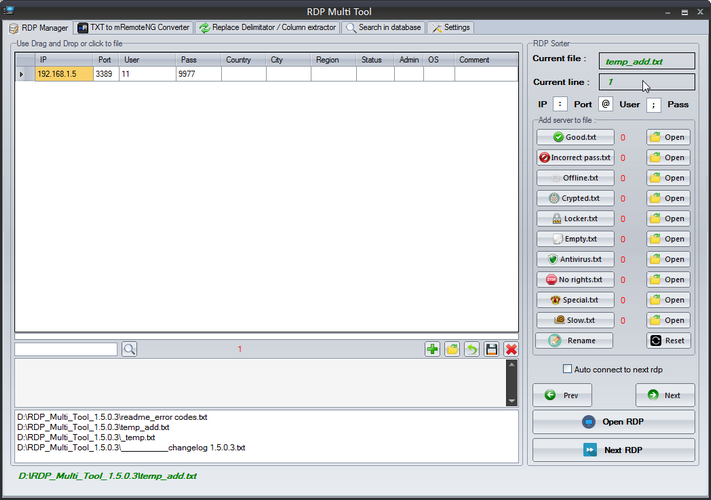Click the open folder icon below the table
711x500 pixels.
pyautogui.click(x=452, y=349)
